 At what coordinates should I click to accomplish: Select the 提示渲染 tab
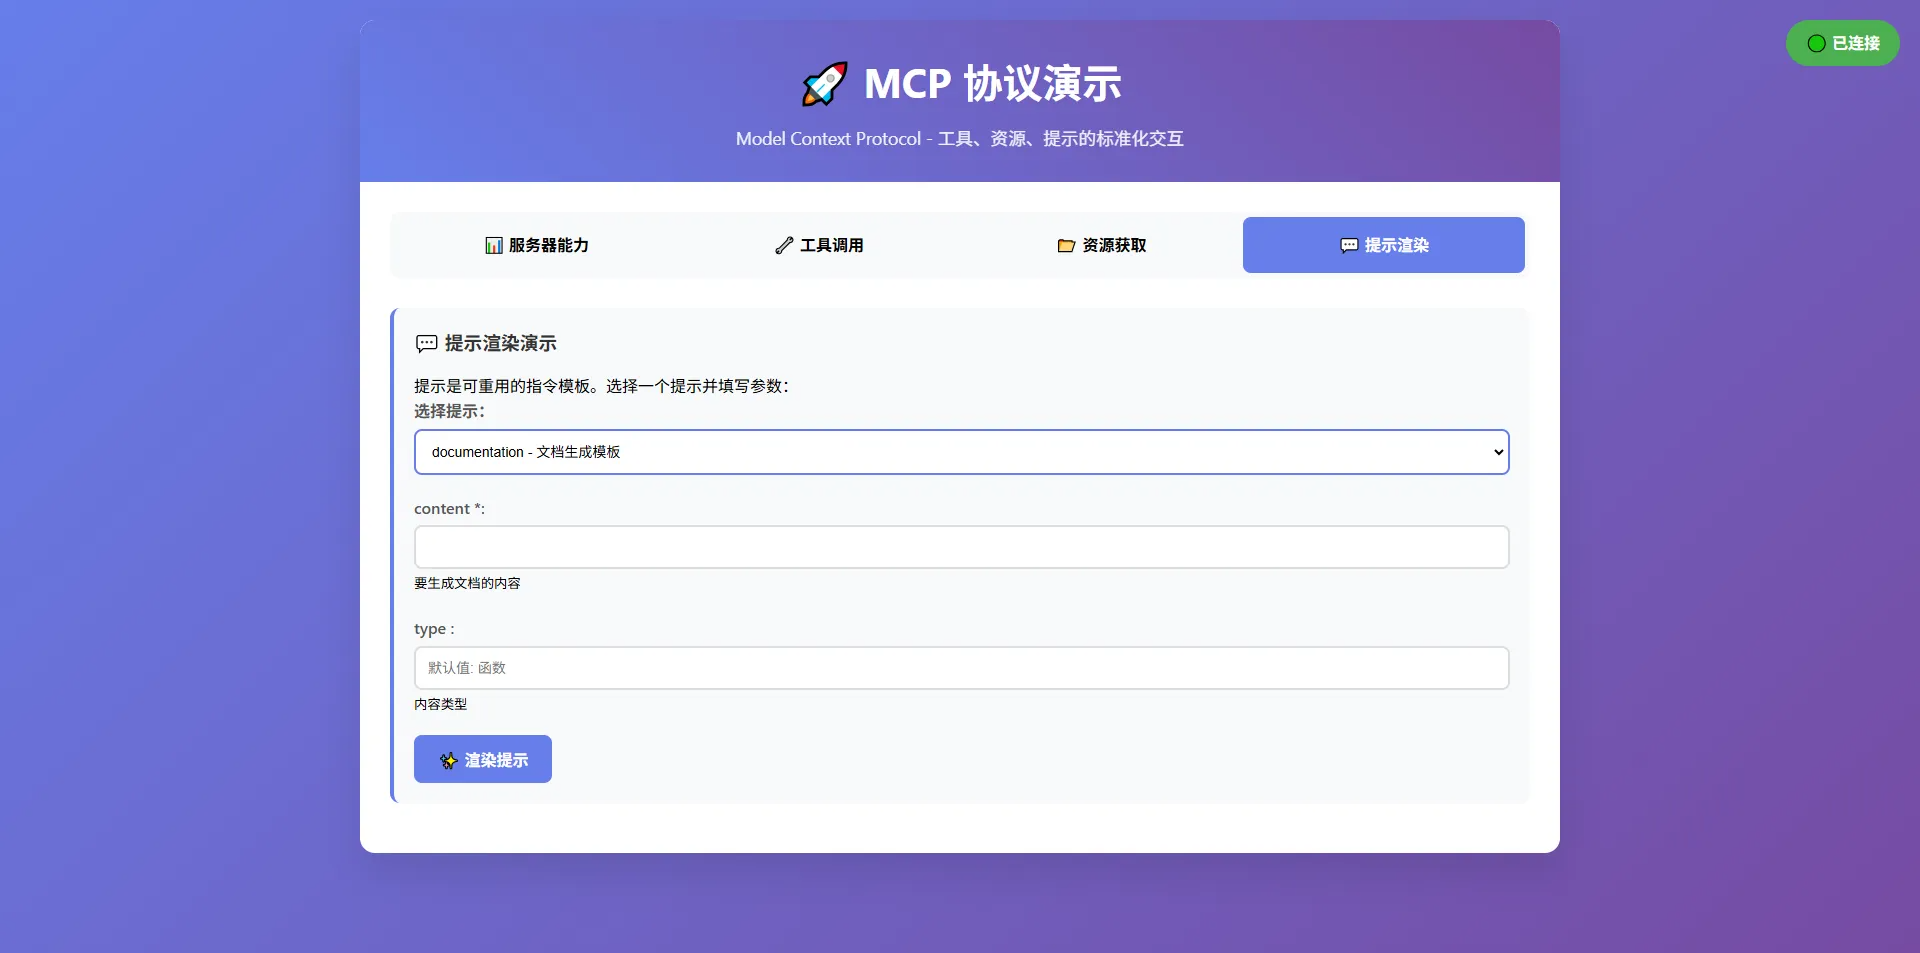[1384, 245]
